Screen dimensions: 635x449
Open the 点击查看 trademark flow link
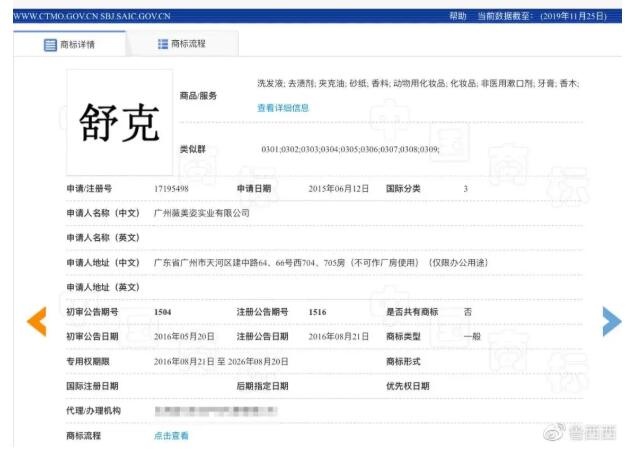click(171, 435)
